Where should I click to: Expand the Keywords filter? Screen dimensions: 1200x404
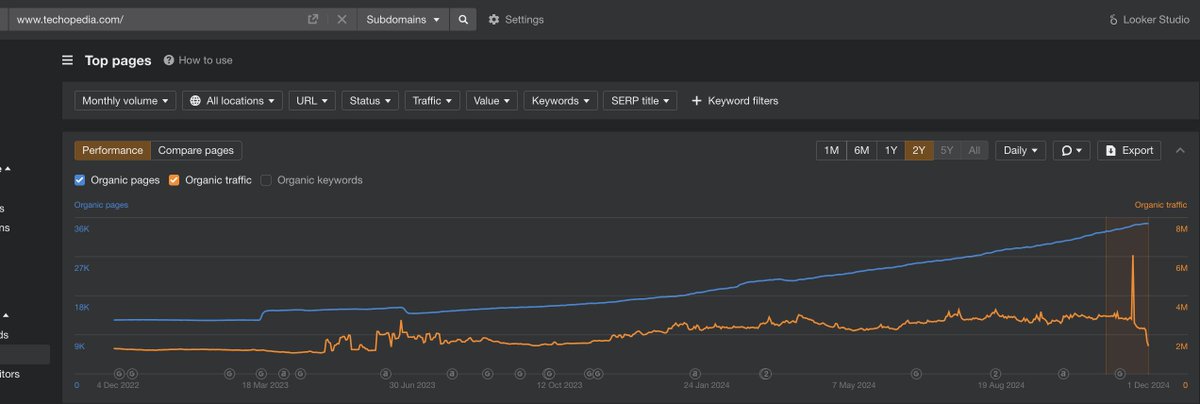coord(561,100)
